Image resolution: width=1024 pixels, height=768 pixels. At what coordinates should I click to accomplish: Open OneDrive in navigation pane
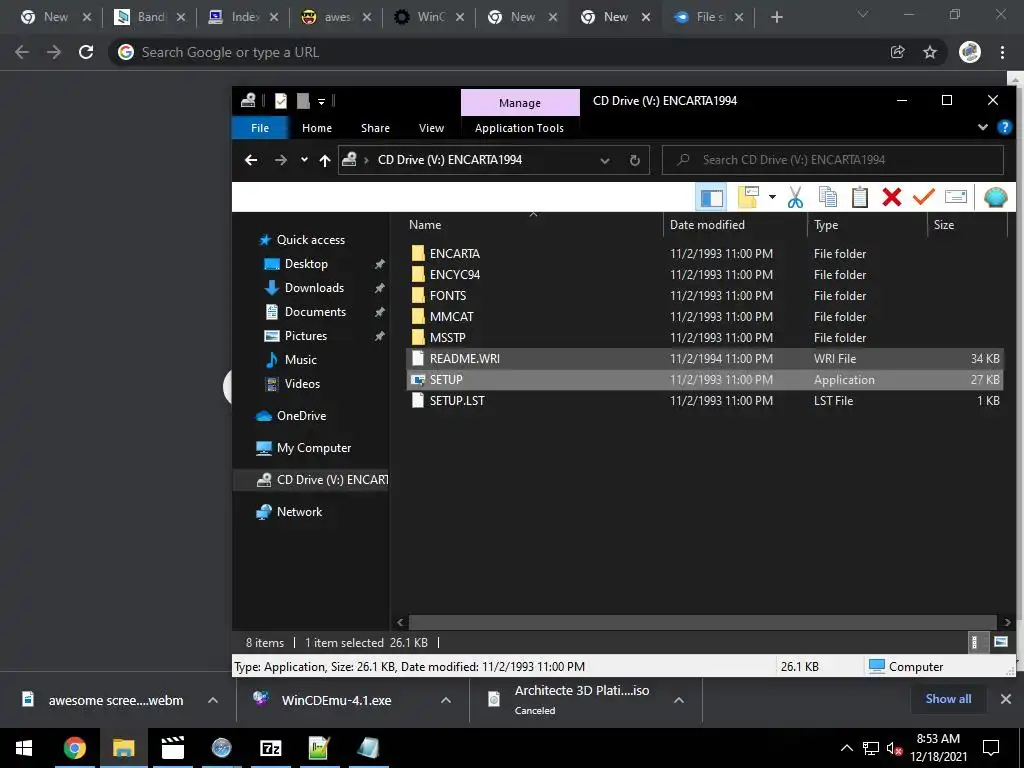click(x=301, y=416)
